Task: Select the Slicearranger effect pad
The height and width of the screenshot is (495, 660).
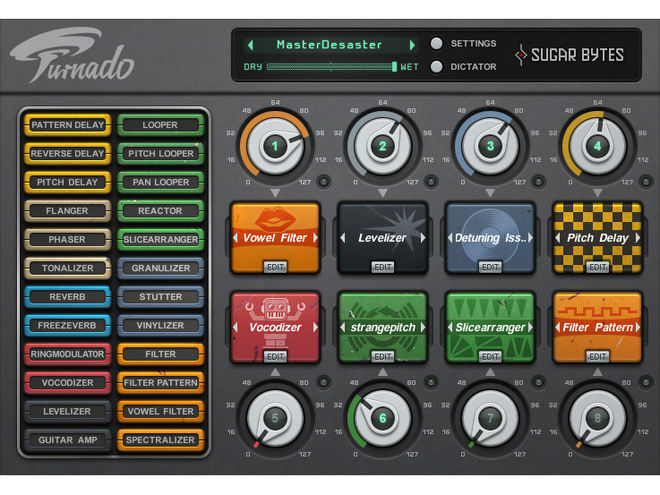Action: (490, 327)
